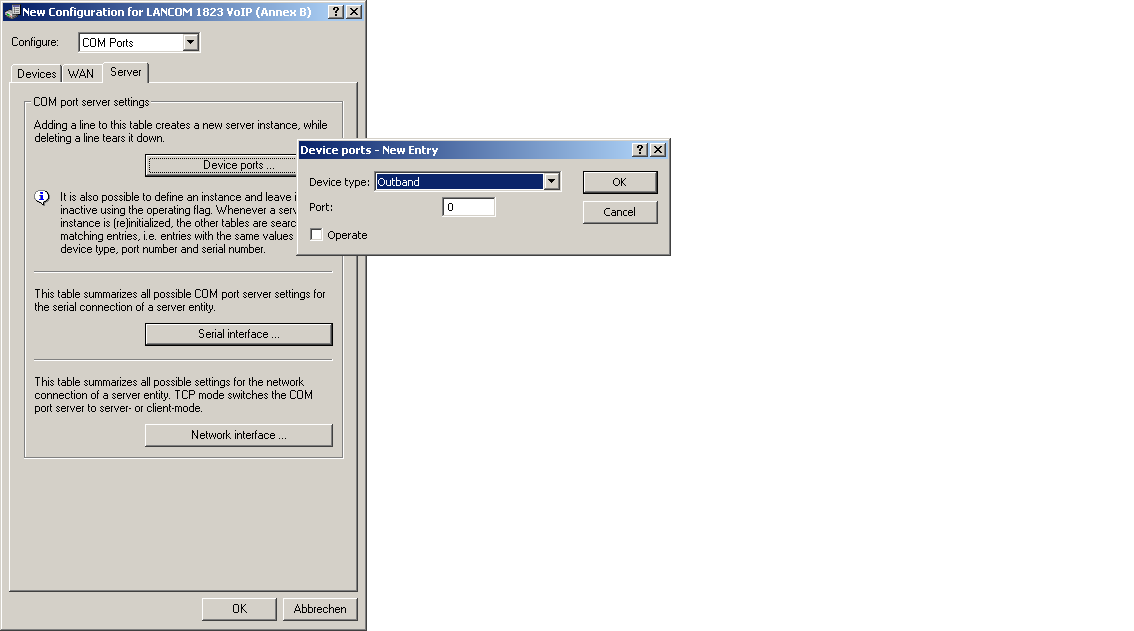Expand the Configure dropdown set to COM Ports
The width and height of the screenshot is (1134, 631).
tap(191, 43)
